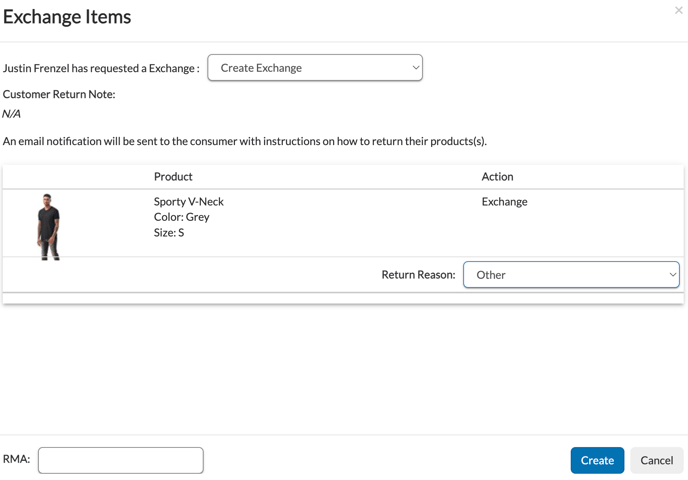Click the Customer Return Note label
The height and width of the screenshot is (480, 688).
(x=59, y=94)
